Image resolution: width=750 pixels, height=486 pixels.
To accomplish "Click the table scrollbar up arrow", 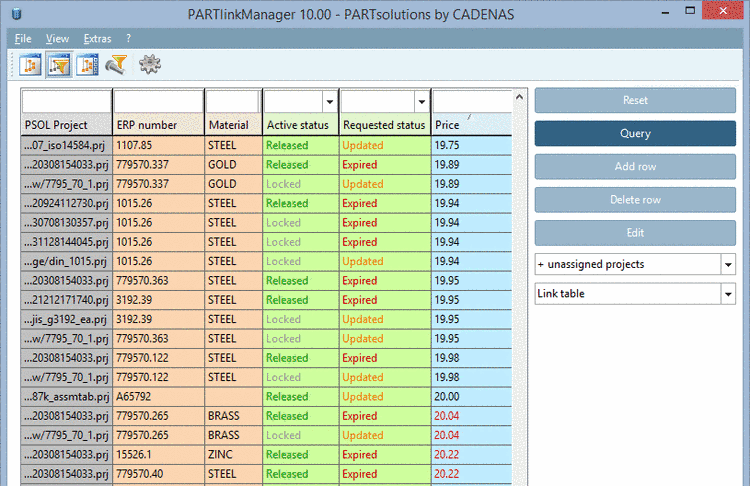I will [x=519, y=98].
